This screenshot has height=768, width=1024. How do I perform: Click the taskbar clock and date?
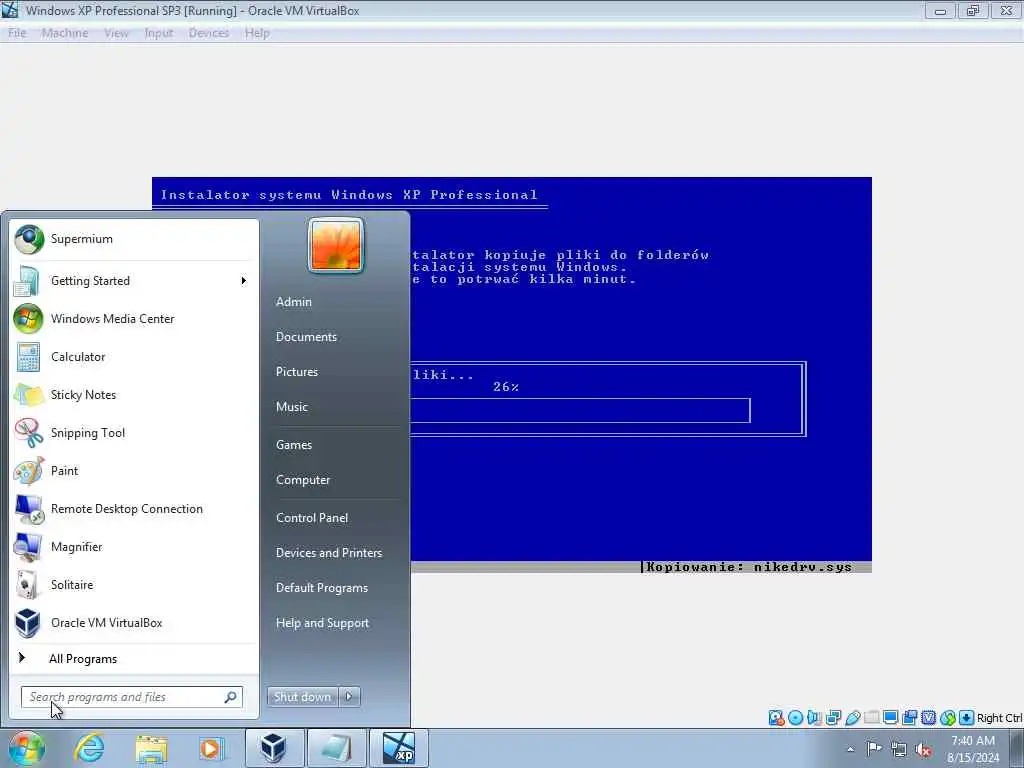(x=973, y=749)
